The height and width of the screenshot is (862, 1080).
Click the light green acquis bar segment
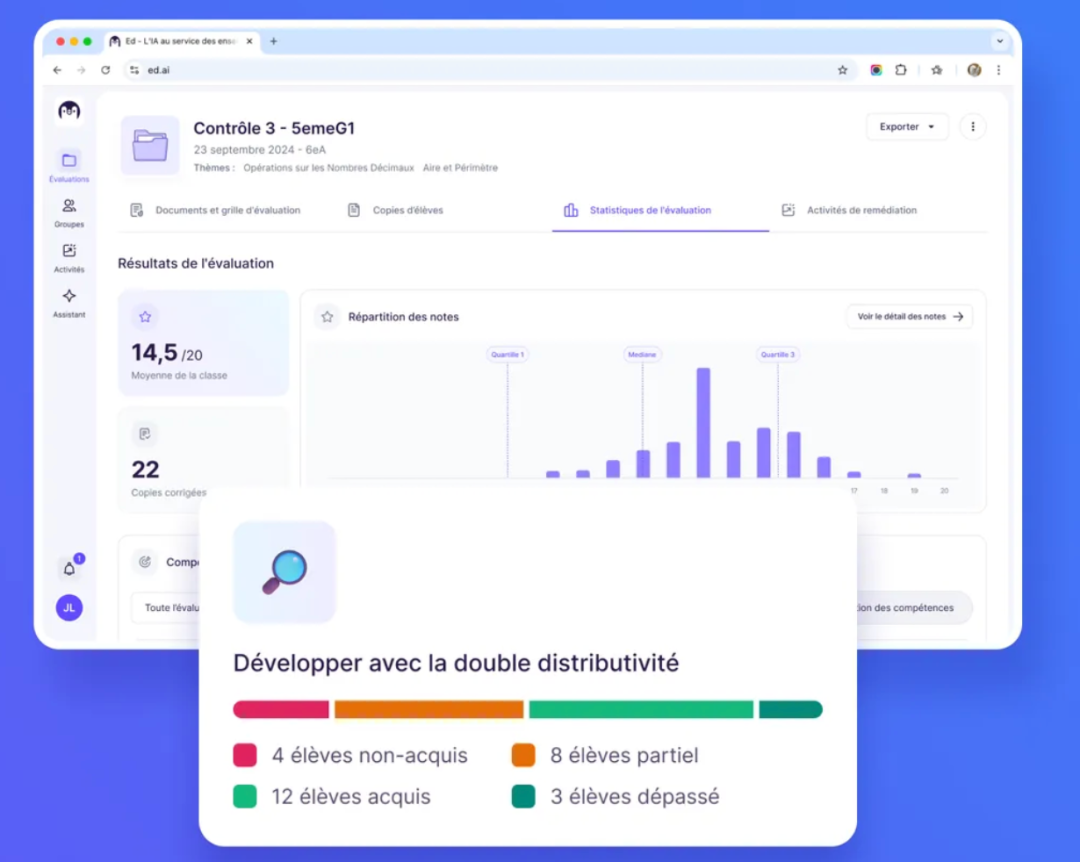[641, 709]
